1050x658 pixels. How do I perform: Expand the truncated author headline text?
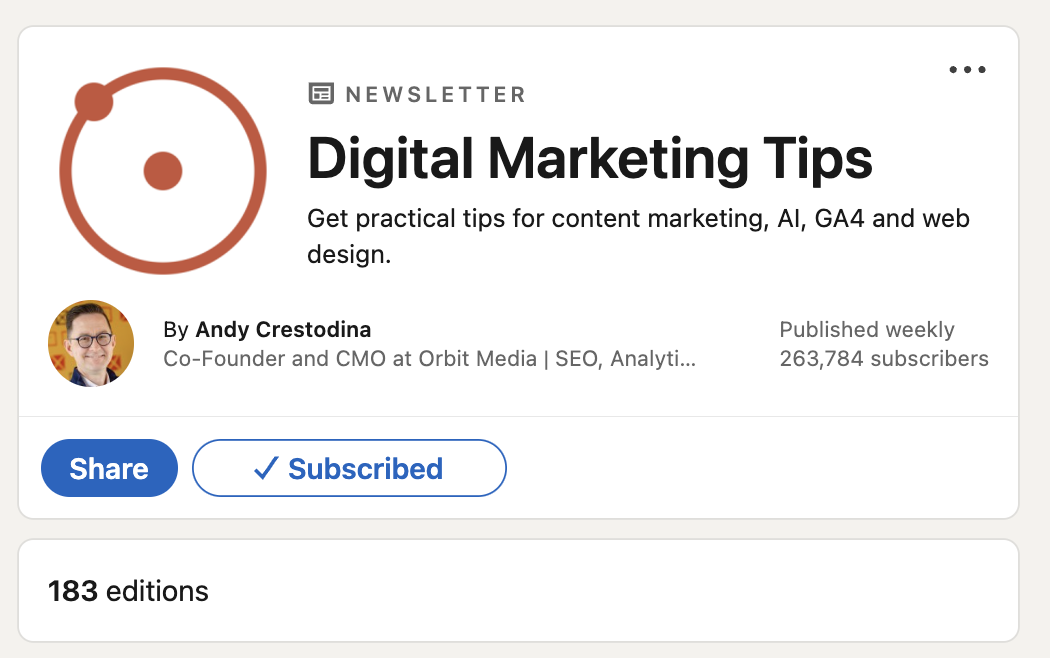[x=430, y=358]
